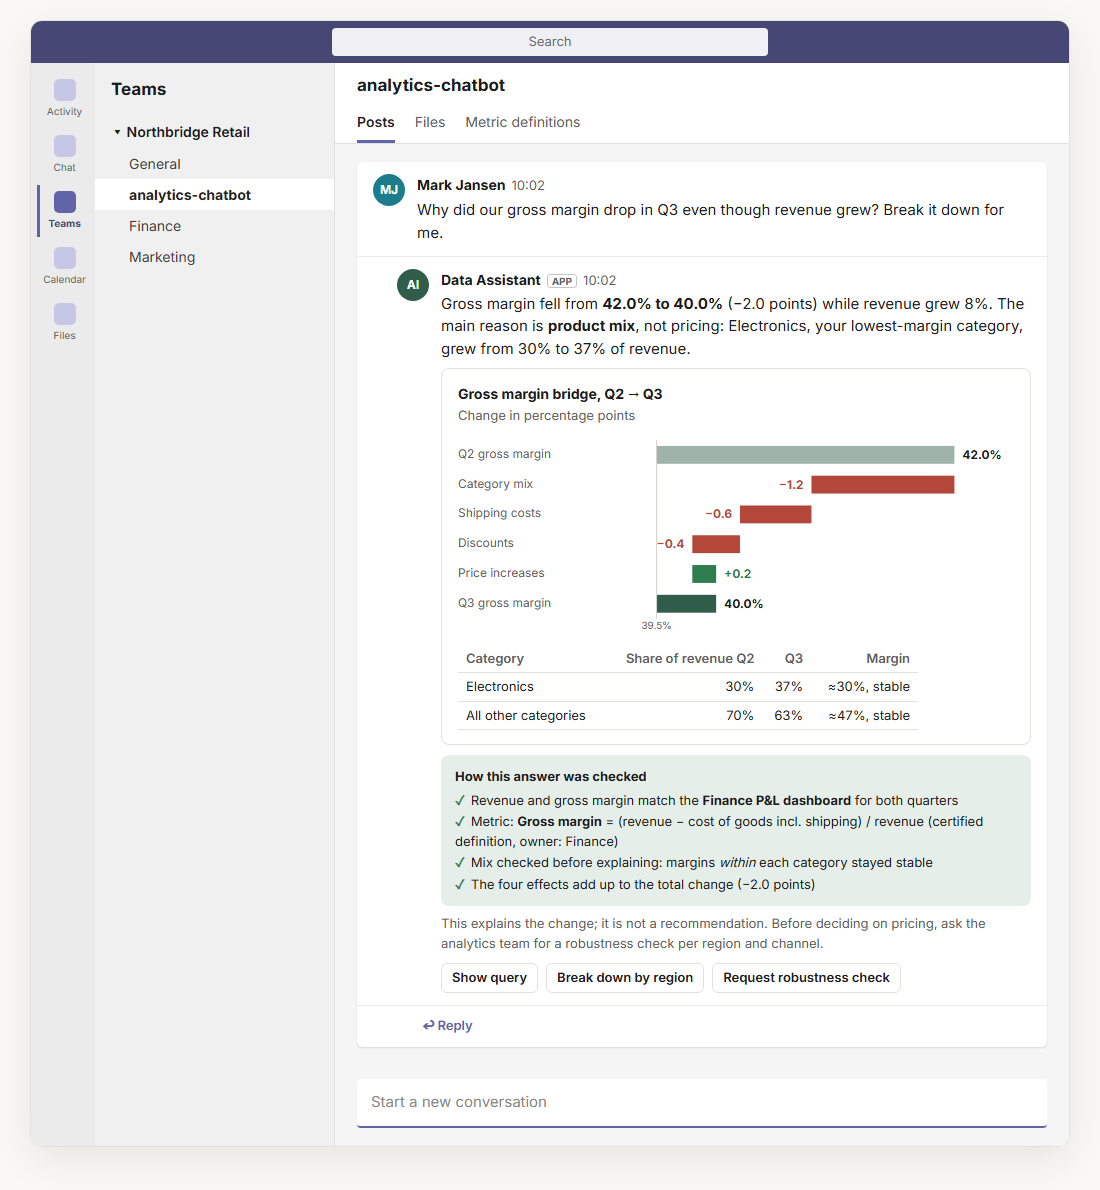Click the APP badge next to Data Assistant
1100x1190 pixels.
562,281
